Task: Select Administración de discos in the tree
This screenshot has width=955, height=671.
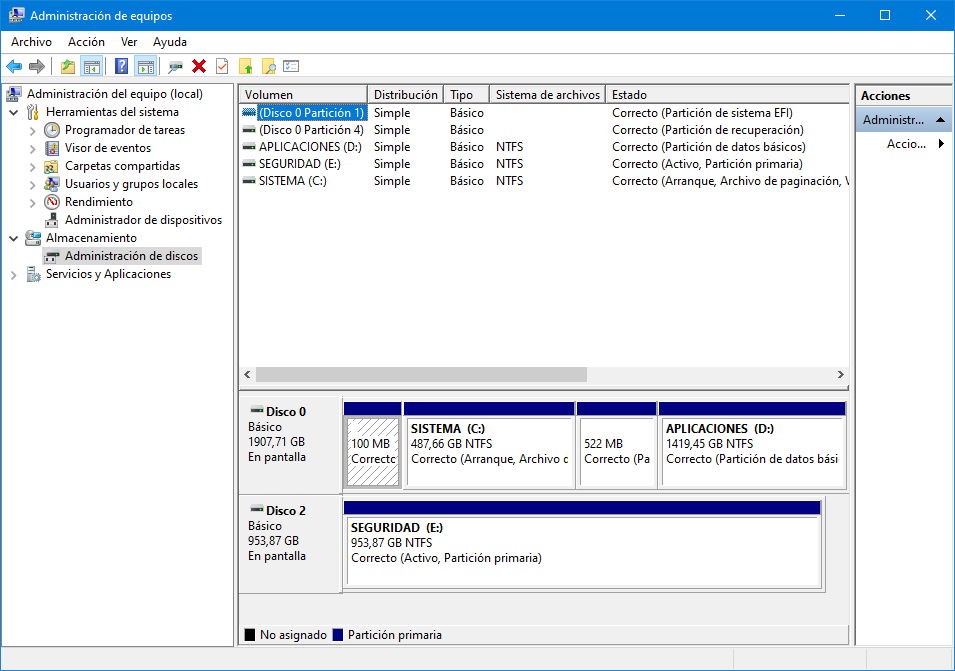Action: 132,256
